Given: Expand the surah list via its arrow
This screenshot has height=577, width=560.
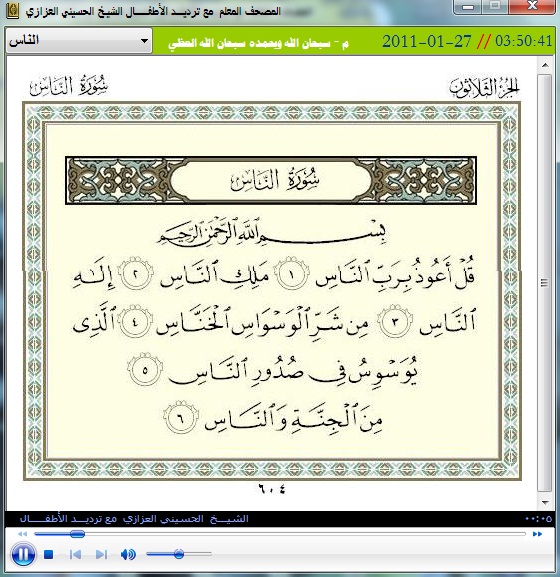Looking at the screenshot, I should (145, 41).
